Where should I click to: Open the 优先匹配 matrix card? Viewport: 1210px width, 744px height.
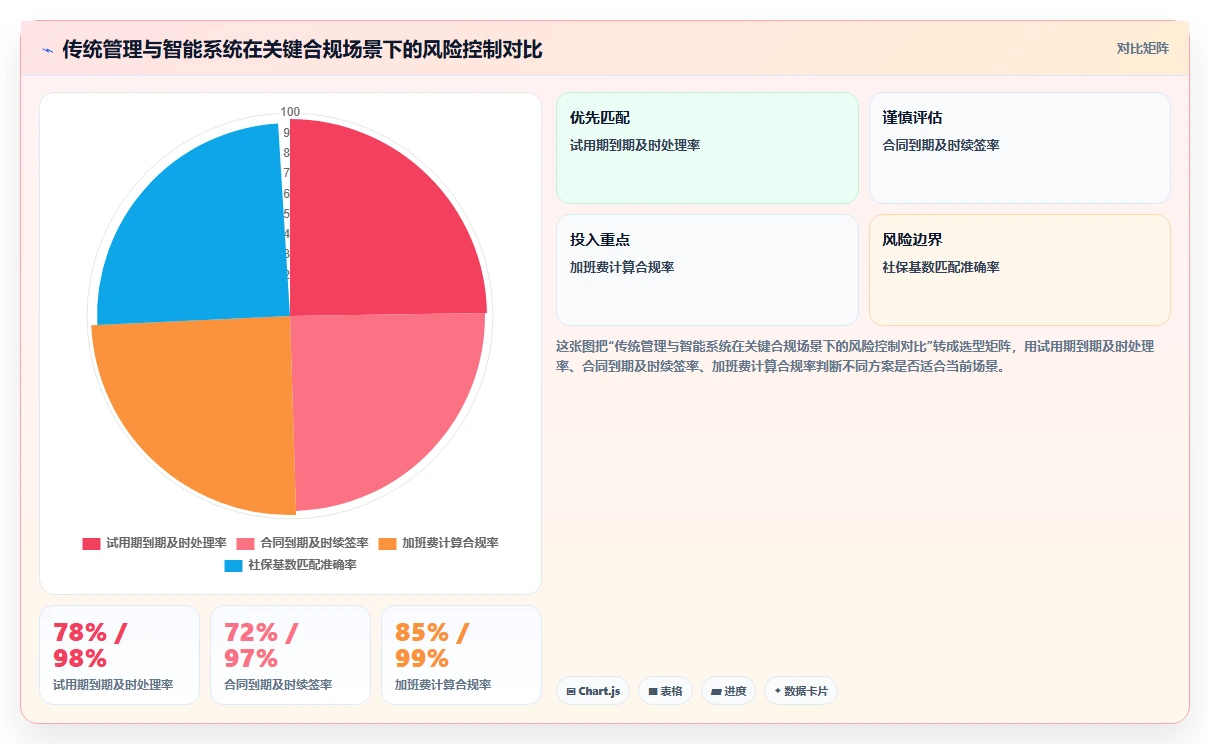pos(707,148)
